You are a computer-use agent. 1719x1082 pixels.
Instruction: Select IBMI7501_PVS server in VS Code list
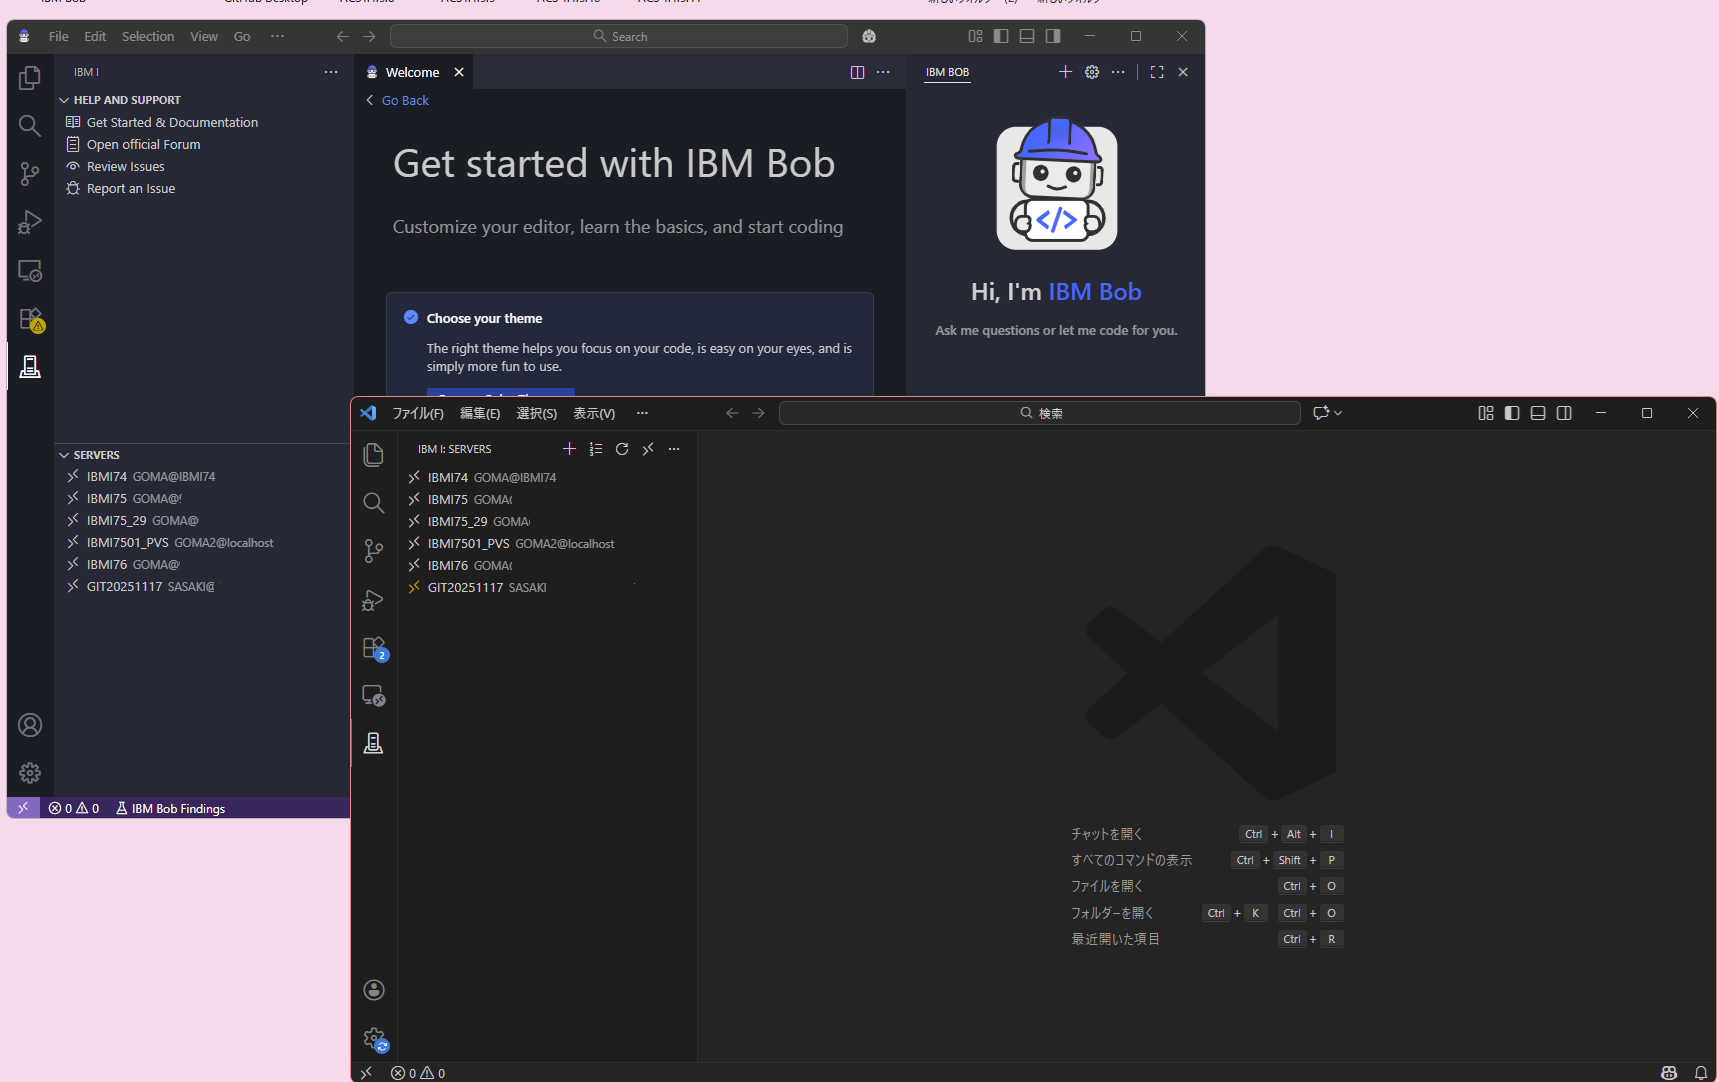pyautogui.click(x=548, y=543)
